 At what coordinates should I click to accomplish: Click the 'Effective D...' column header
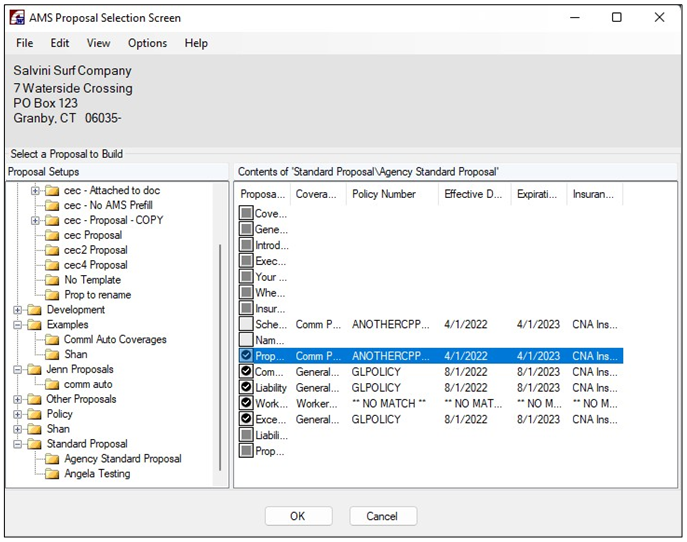pos(474,194)
